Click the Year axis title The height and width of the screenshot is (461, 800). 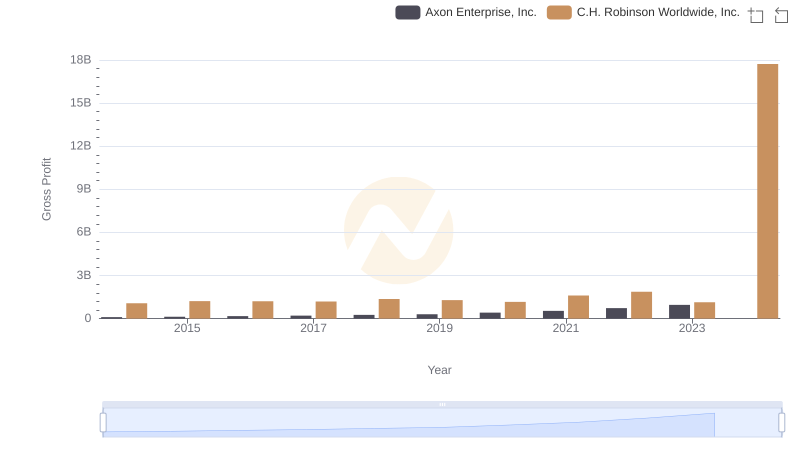[x=439, y=370]
